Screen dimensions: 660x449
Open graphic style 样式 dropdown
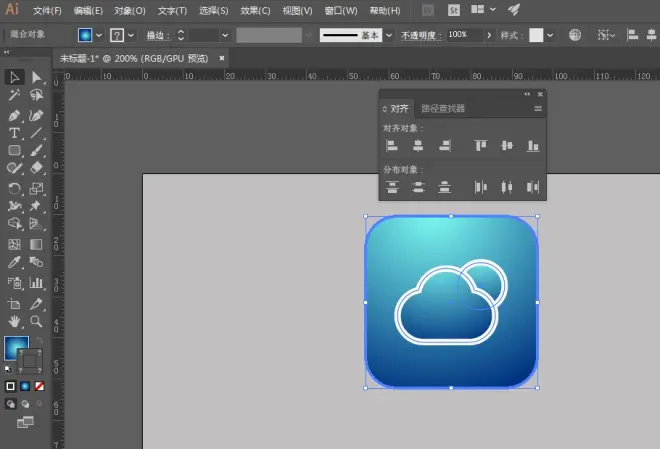(550, 35)
